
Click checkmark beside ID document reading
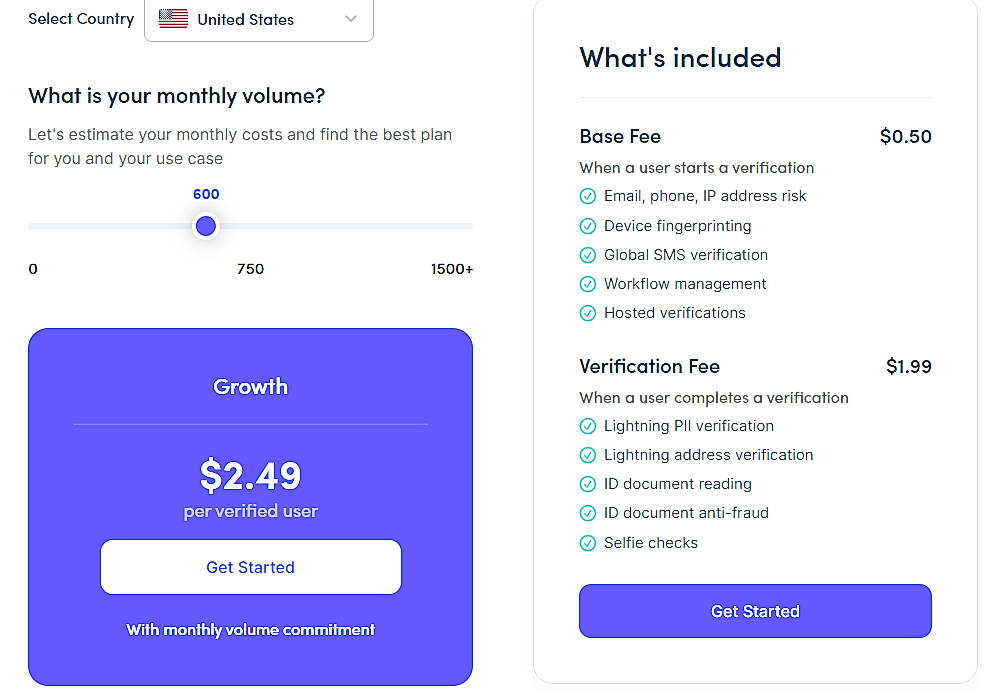tap(588, 484)
